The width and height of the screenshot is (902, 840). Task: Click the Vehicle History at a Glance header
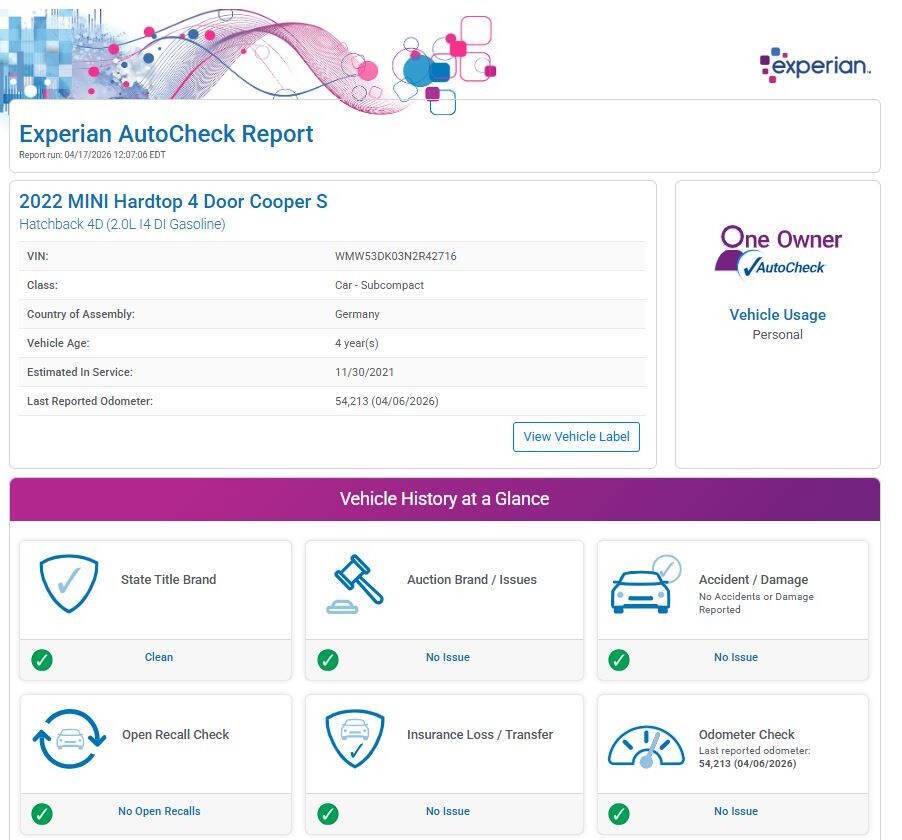444,499
